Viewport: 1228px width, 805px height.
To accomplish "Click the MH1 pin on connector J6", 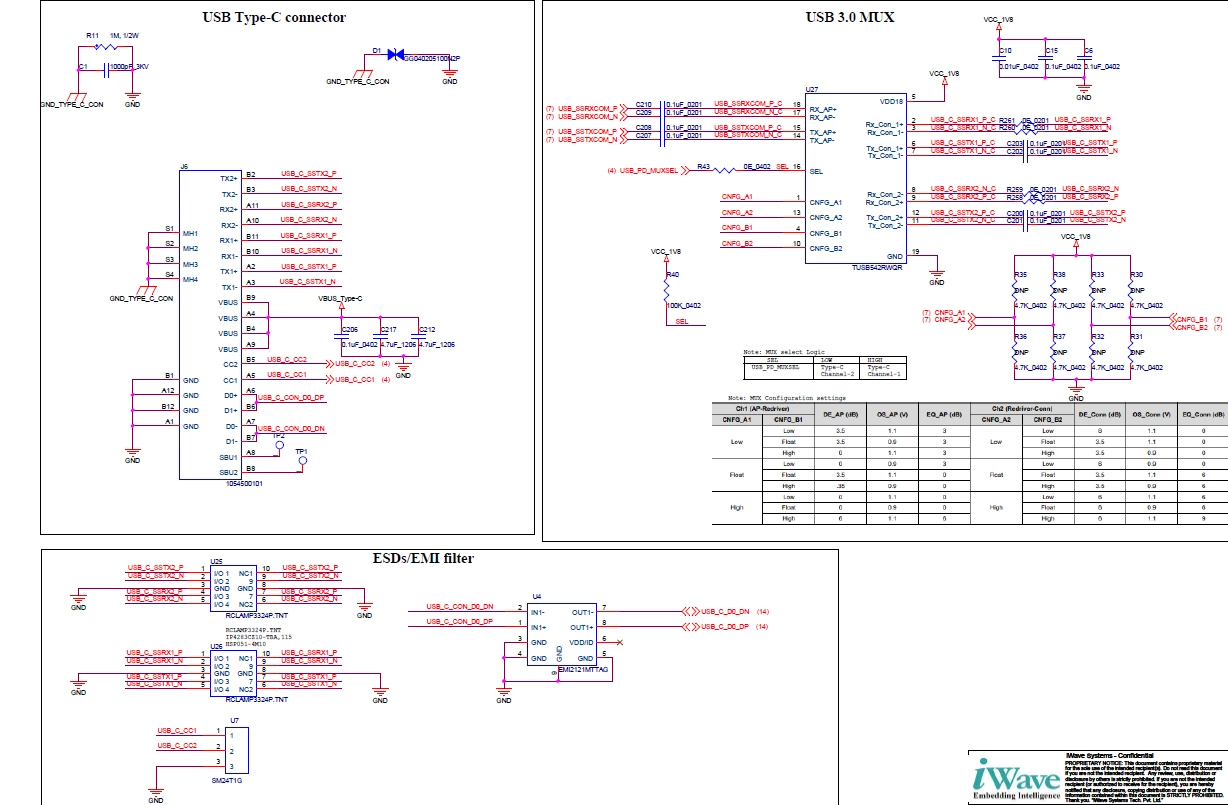I will pos(190,233).
